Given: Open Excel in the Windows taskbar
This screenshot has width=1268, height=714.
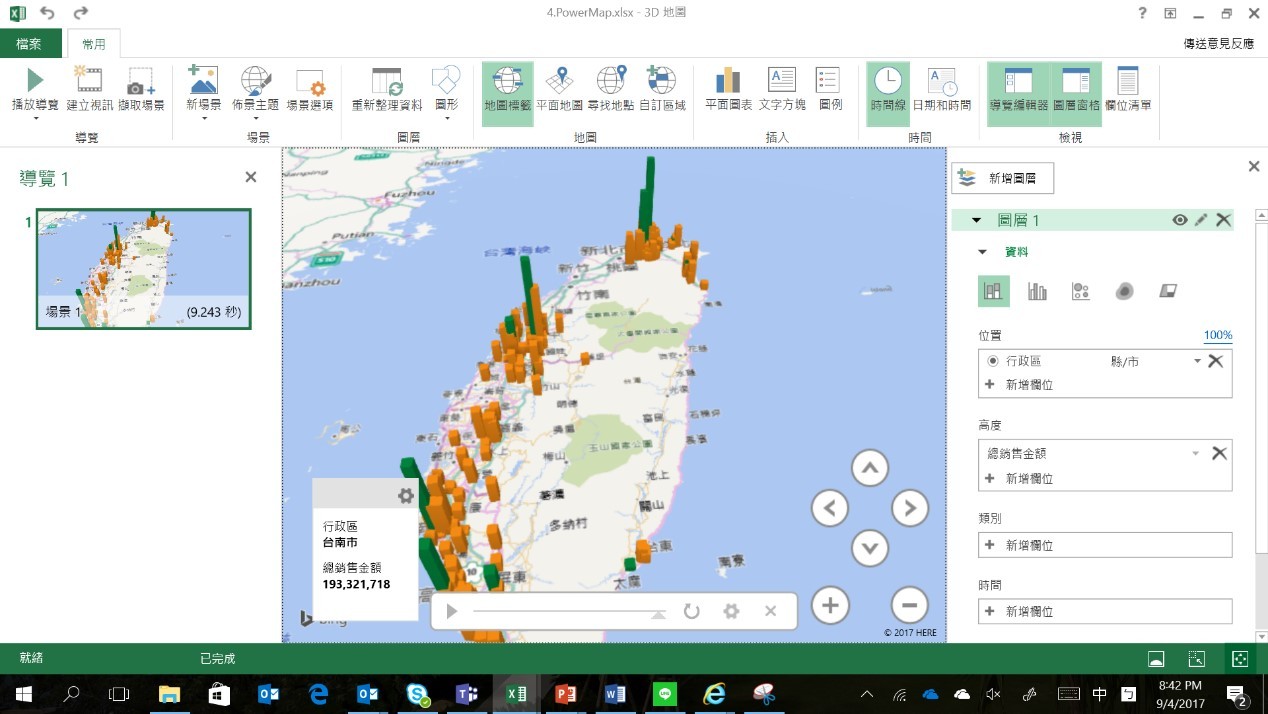Looking at the screenshot, I should coord(516,693).
